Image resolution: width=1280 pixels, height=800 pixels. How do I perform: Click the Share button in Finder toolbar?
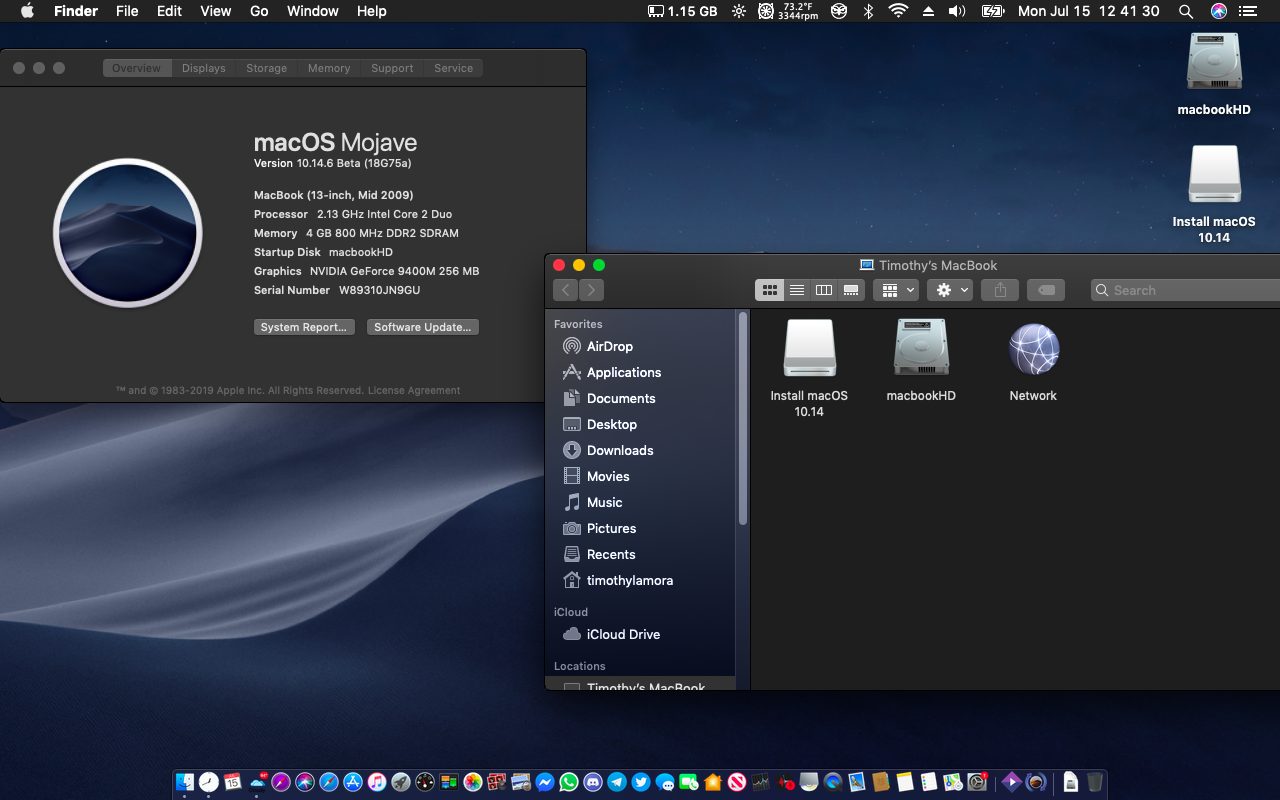click(x=1000, y=290)
